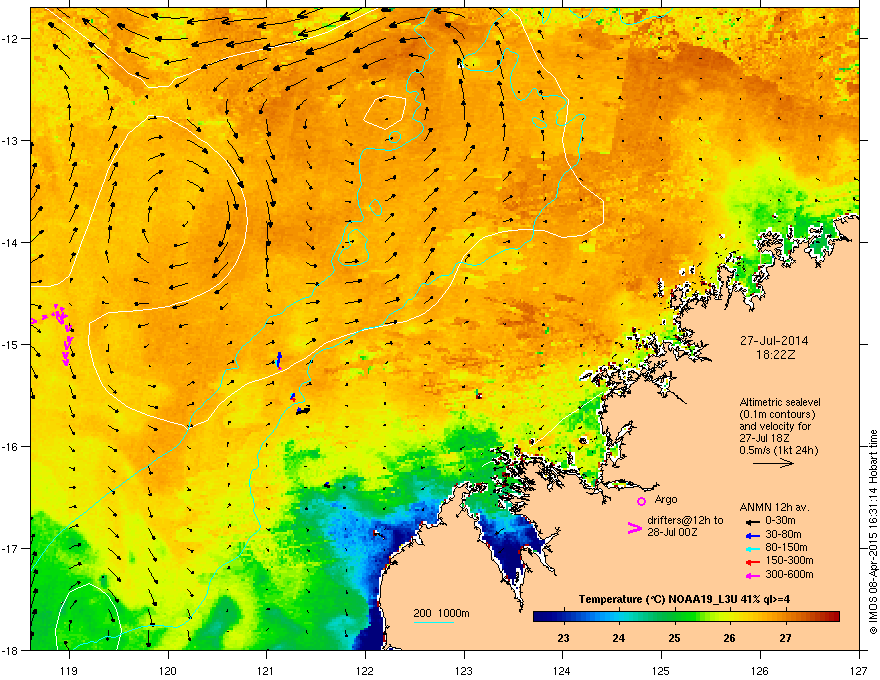Click longitude axis label '120'
The width and height of the screenshot is (880, 680).
point(167,670)
